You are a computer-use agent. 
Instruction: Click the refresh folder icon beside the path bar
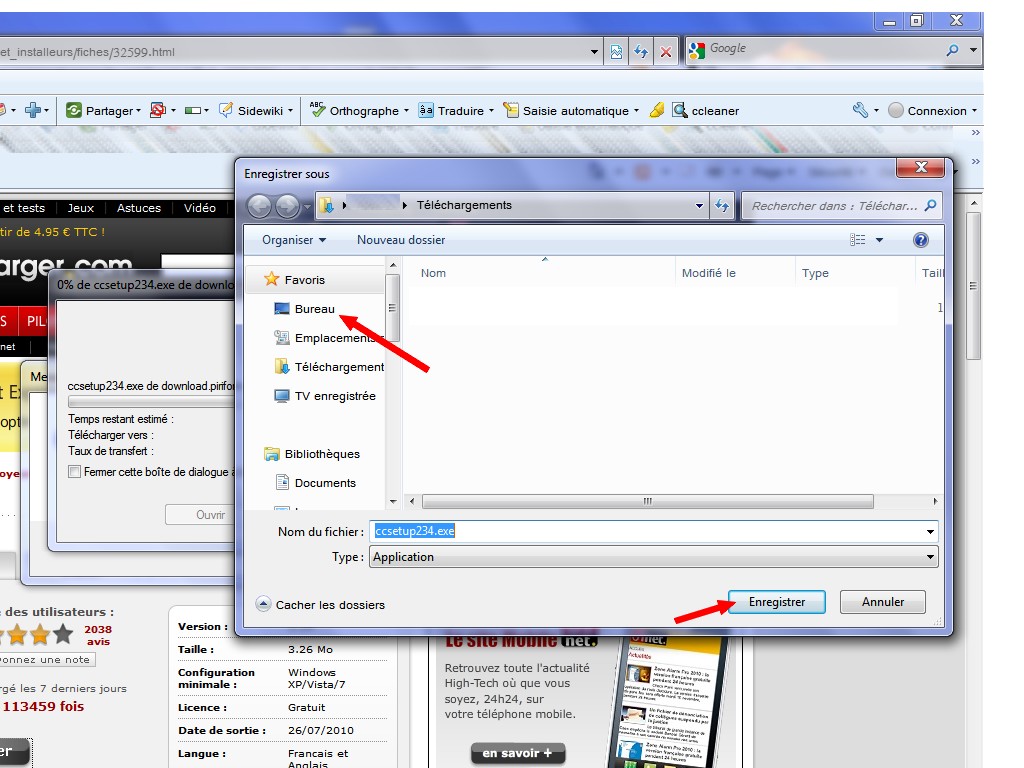[x=722, y=206]
